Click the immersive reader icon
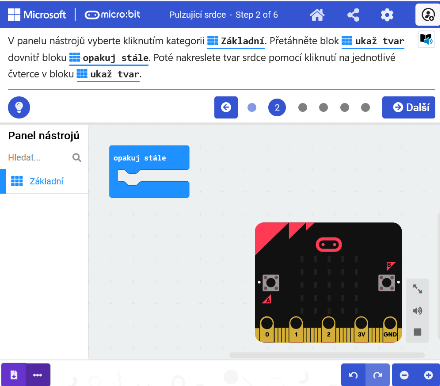440x386 pixels. coord(426,40)
